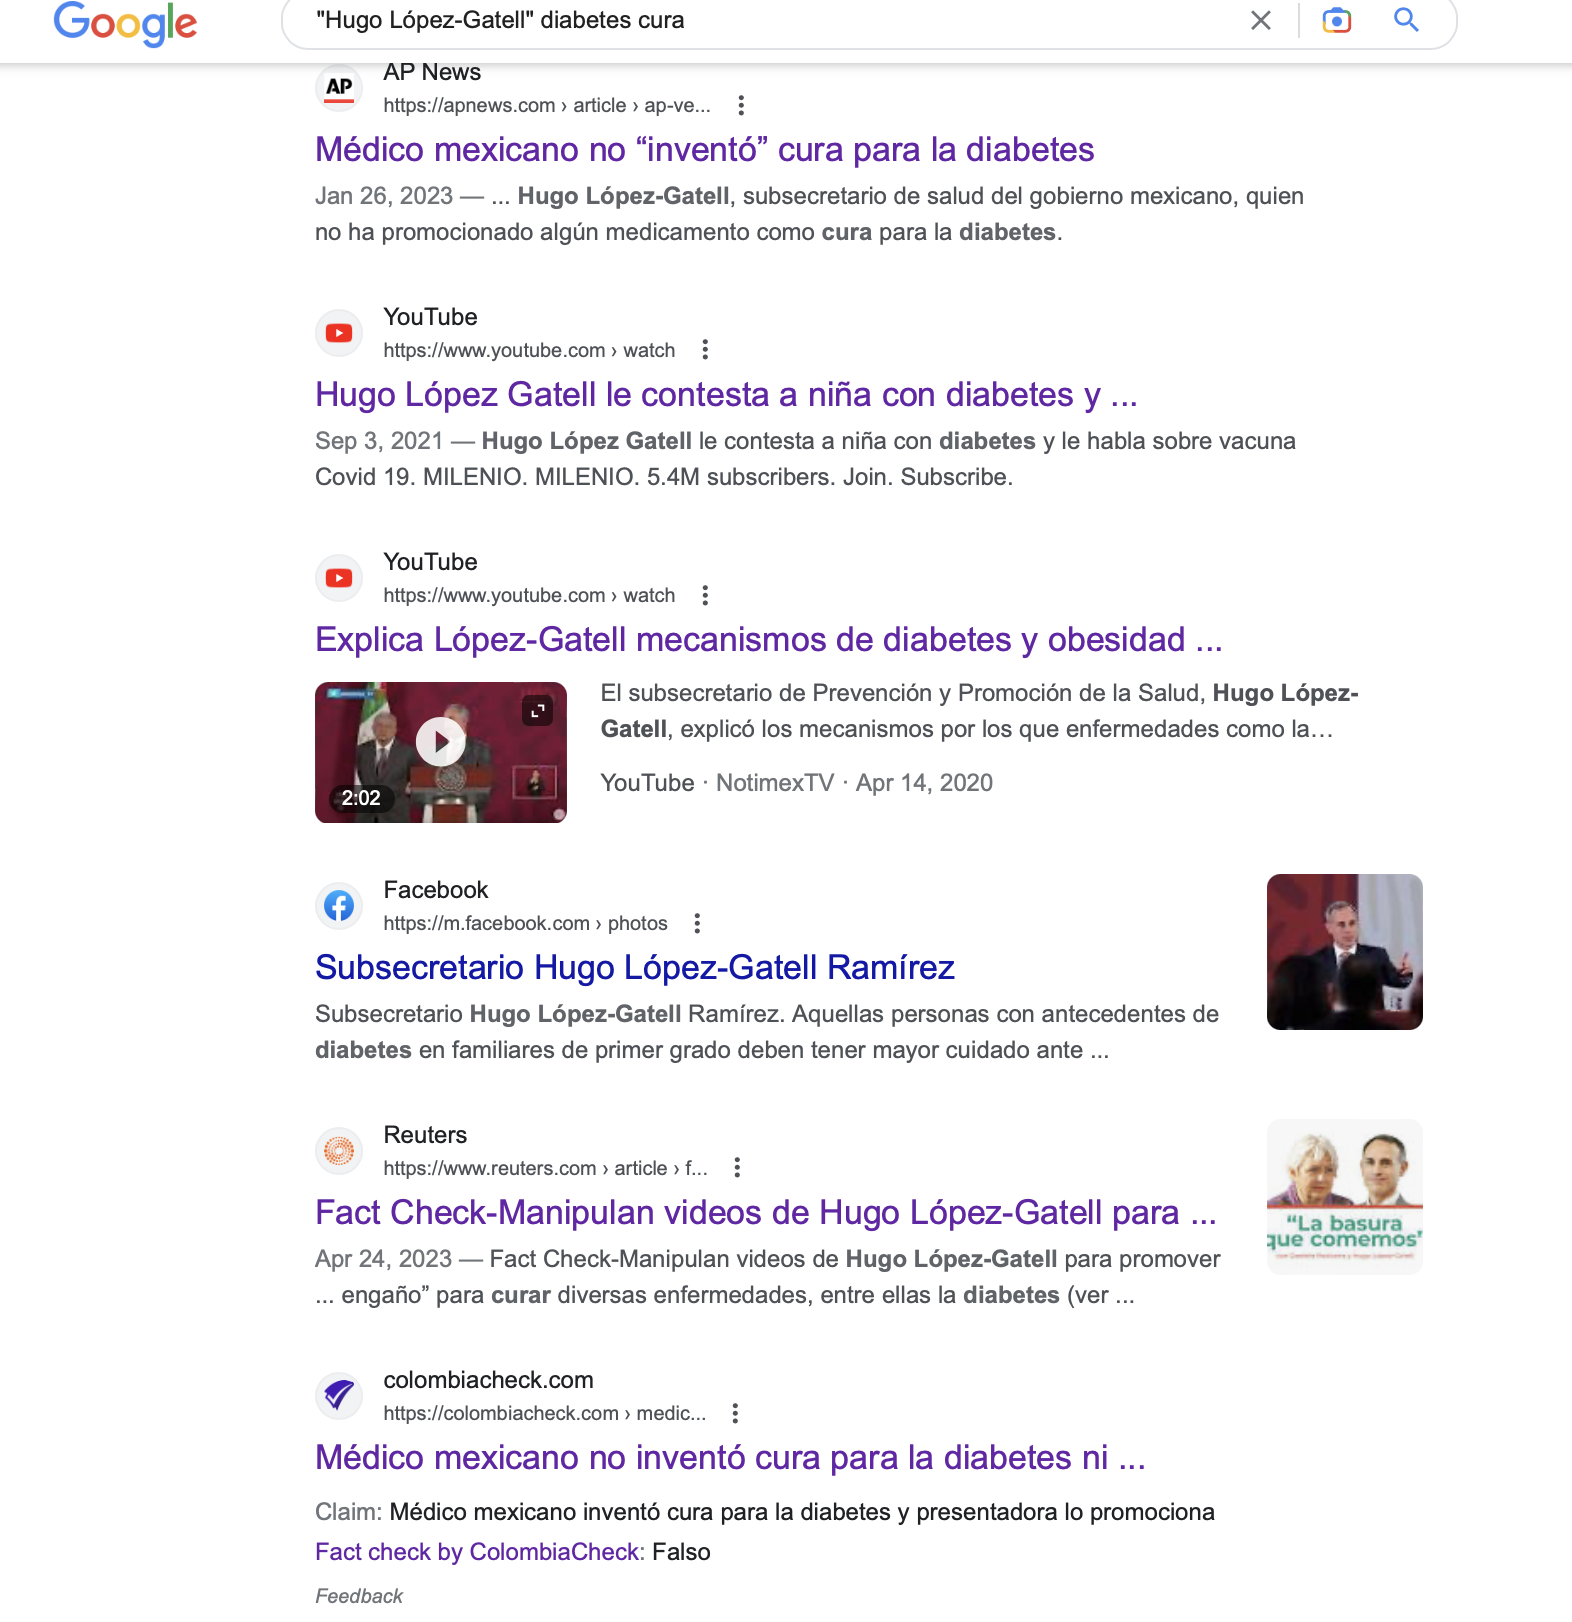The width and height of the screenshot is (1572, 1622).
Task: Open three-dot menu for Facebook result
Action: coord(698,923)
